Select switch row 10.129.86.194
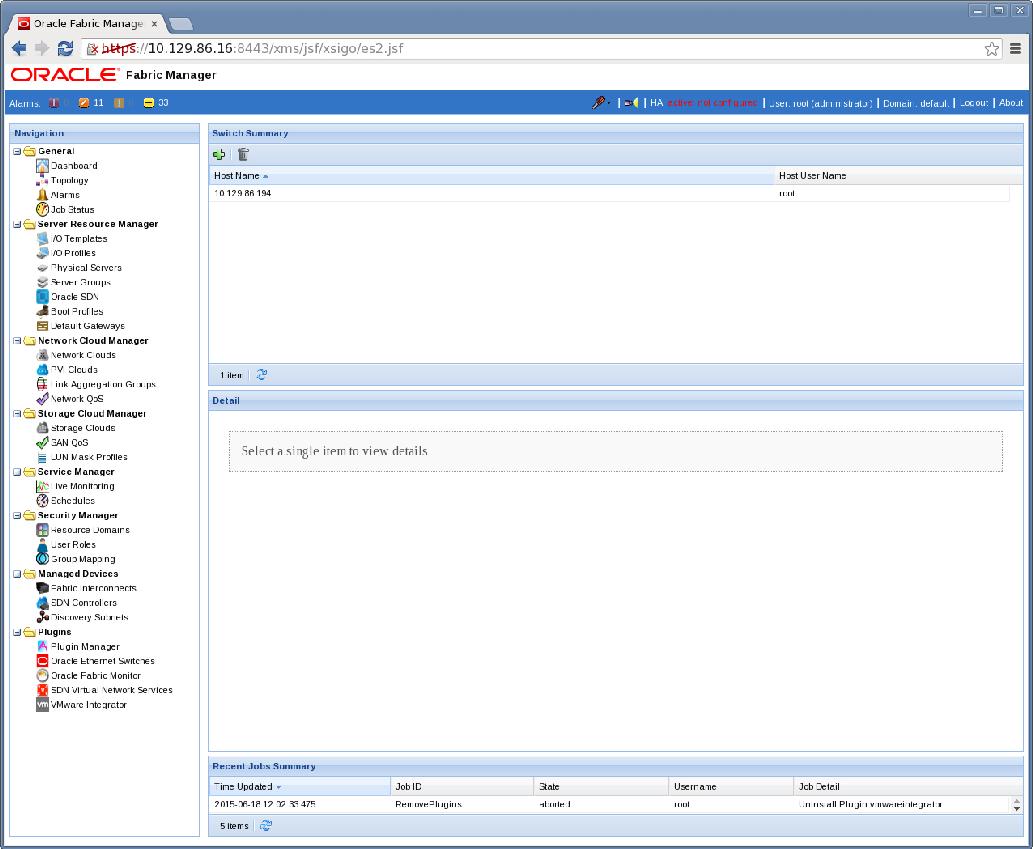 click(x=609, y=194)
